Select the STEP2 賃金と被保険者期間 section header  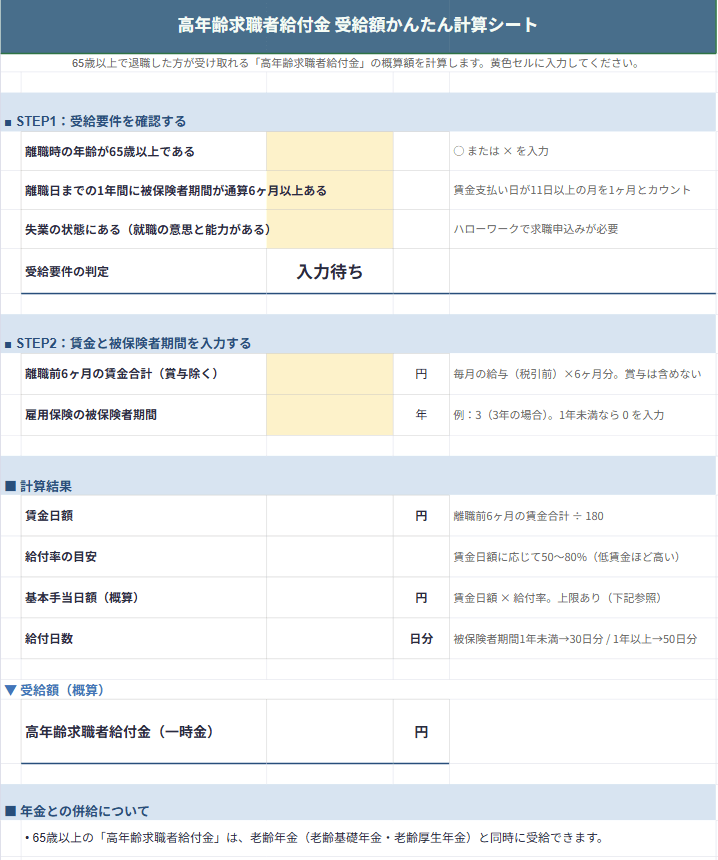tap(134, 343)
